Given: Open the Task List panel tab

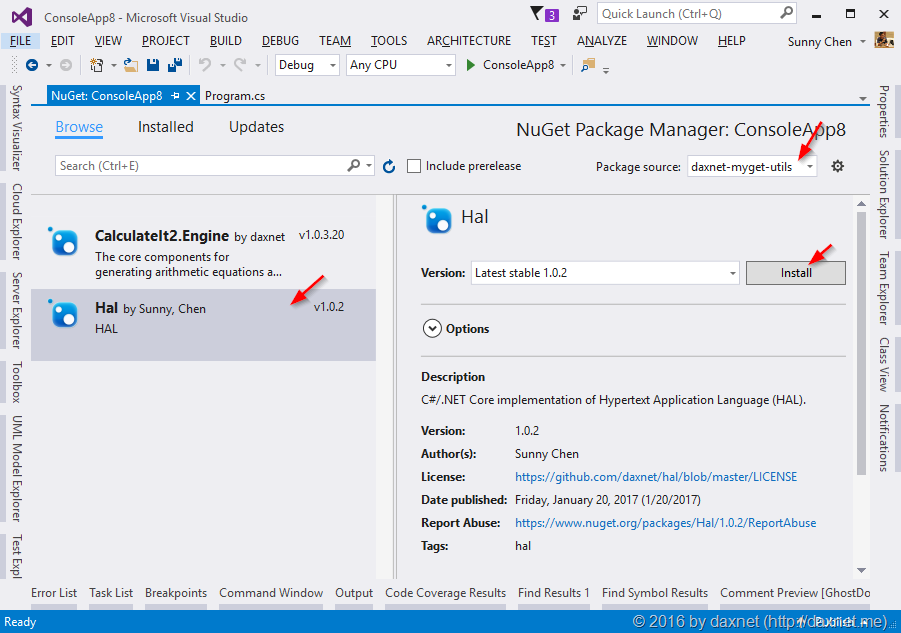Looking at the screenshot, I should click(111, 593).
